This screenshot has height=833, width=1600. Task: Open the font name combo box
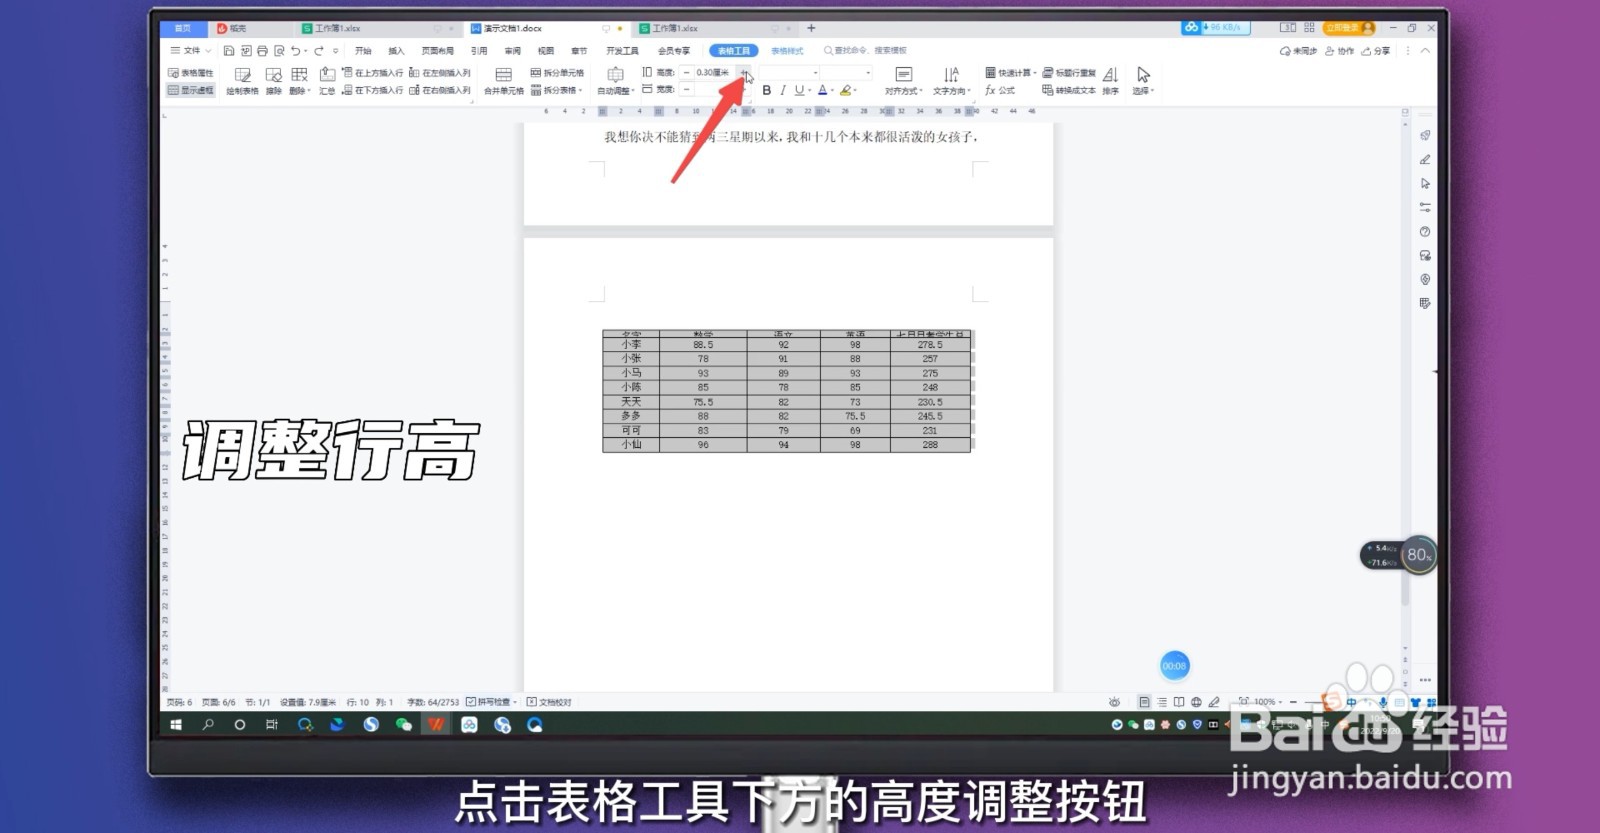790,73
